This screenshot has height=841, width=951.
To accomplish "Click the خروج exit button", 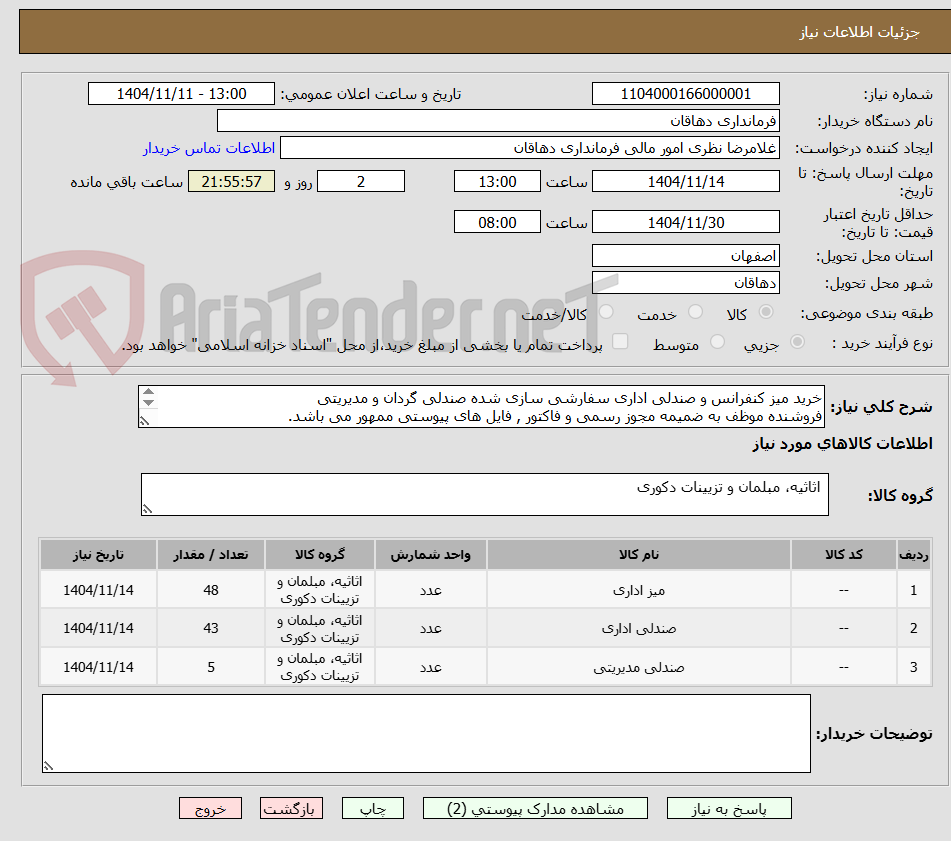I will coord(210,808).
